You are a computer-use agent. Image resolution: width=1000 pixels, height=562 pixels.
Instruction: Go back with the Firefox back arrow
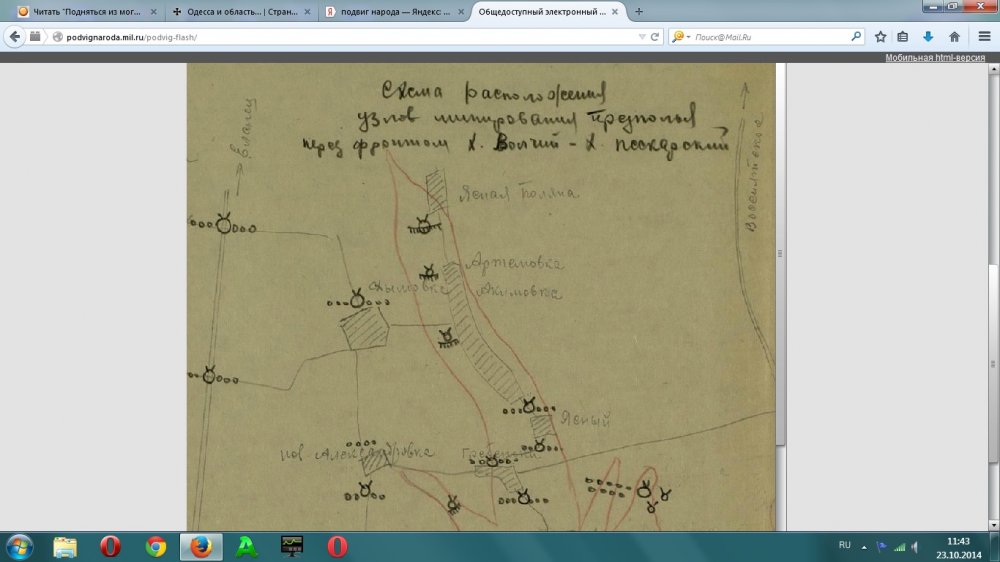coord(15,37)
